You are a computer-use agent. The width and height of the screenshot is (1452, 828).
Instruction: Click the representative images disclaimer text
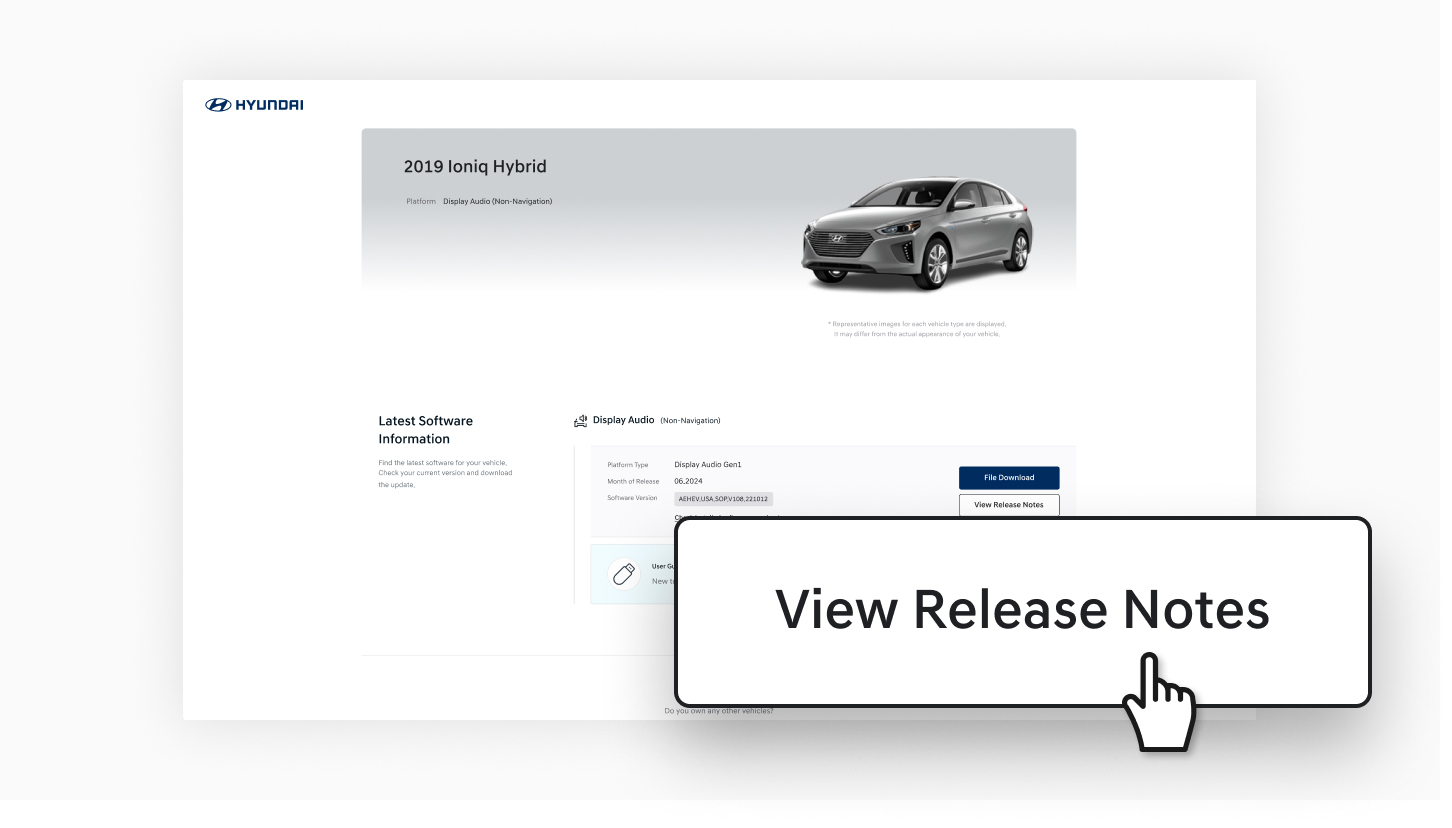[917, 329]
